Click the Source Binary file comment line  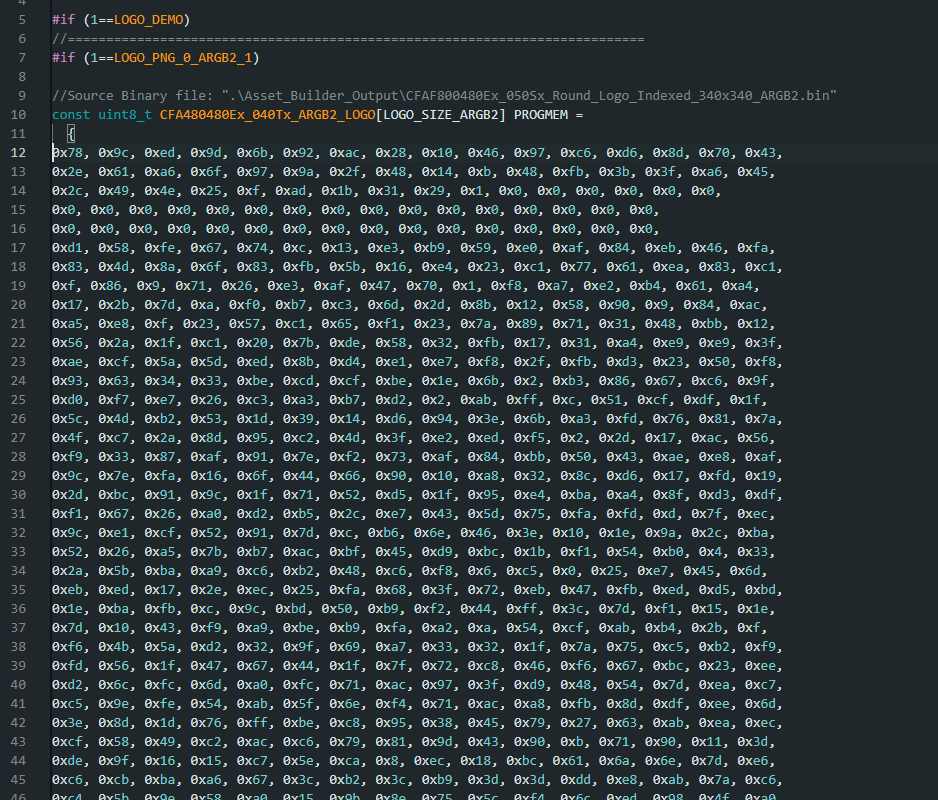[444, 96]
